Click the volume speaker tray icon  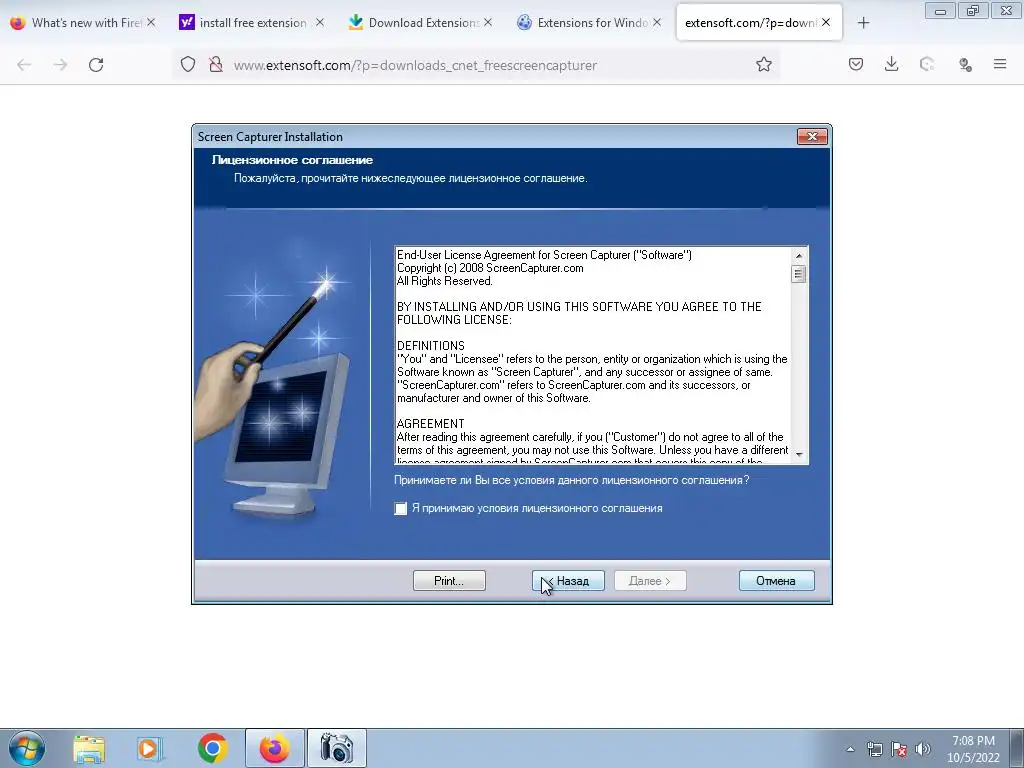pyautogui.click(x=923, y=749)
